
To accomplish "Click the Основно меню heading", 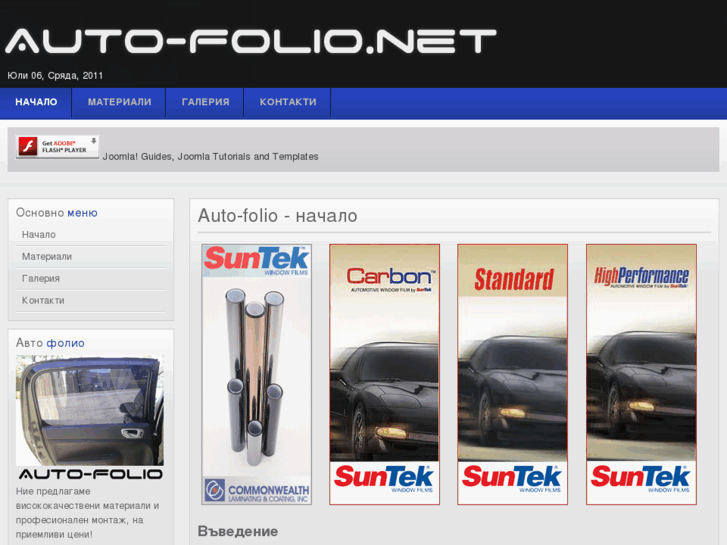I will [x=57, y=213].
